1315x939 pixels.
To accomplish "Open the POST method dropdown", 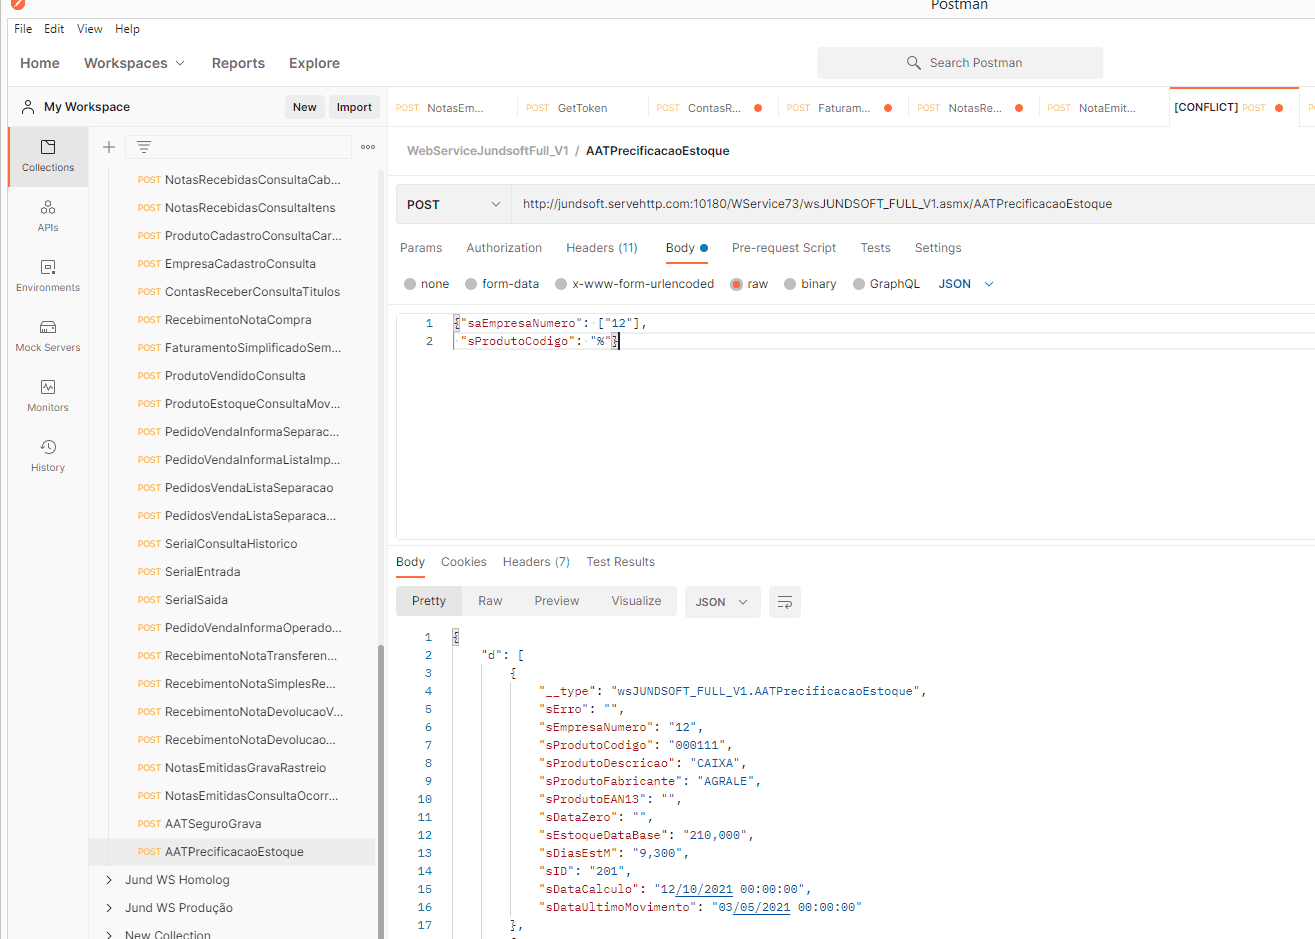I will click(x=453, y=204).
